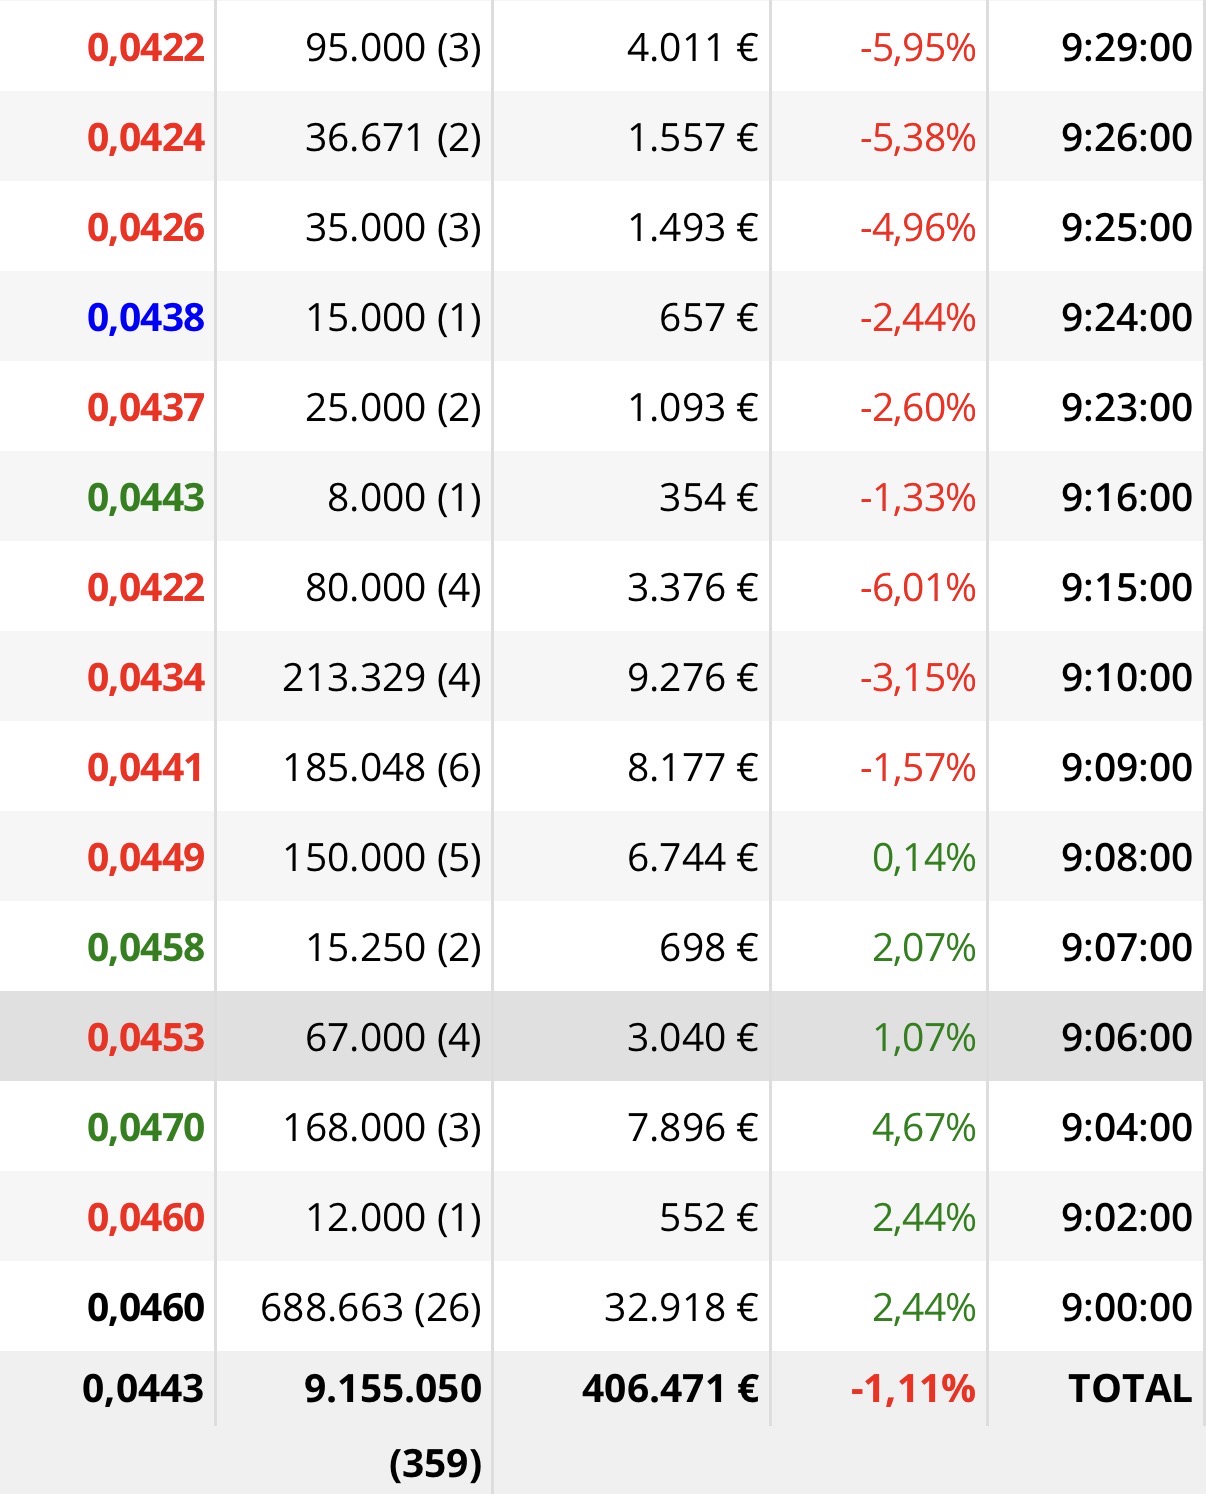Click the 0,0458 green price
The height and width of the screenshot is (1494, 1206).
coord(146,948)
